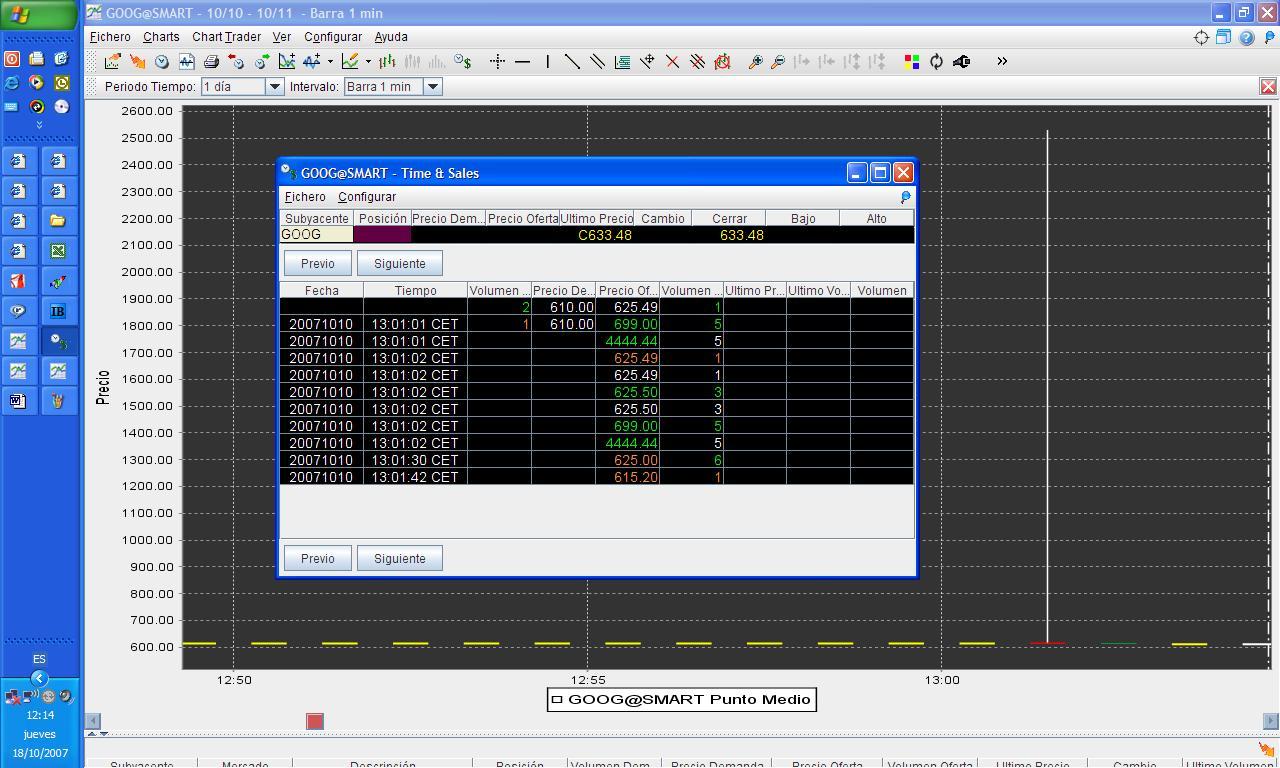Click the zoom out magnifier icon
This screenshot has width=1280, height=768.
pyautogui.click(x=778, y=62)
